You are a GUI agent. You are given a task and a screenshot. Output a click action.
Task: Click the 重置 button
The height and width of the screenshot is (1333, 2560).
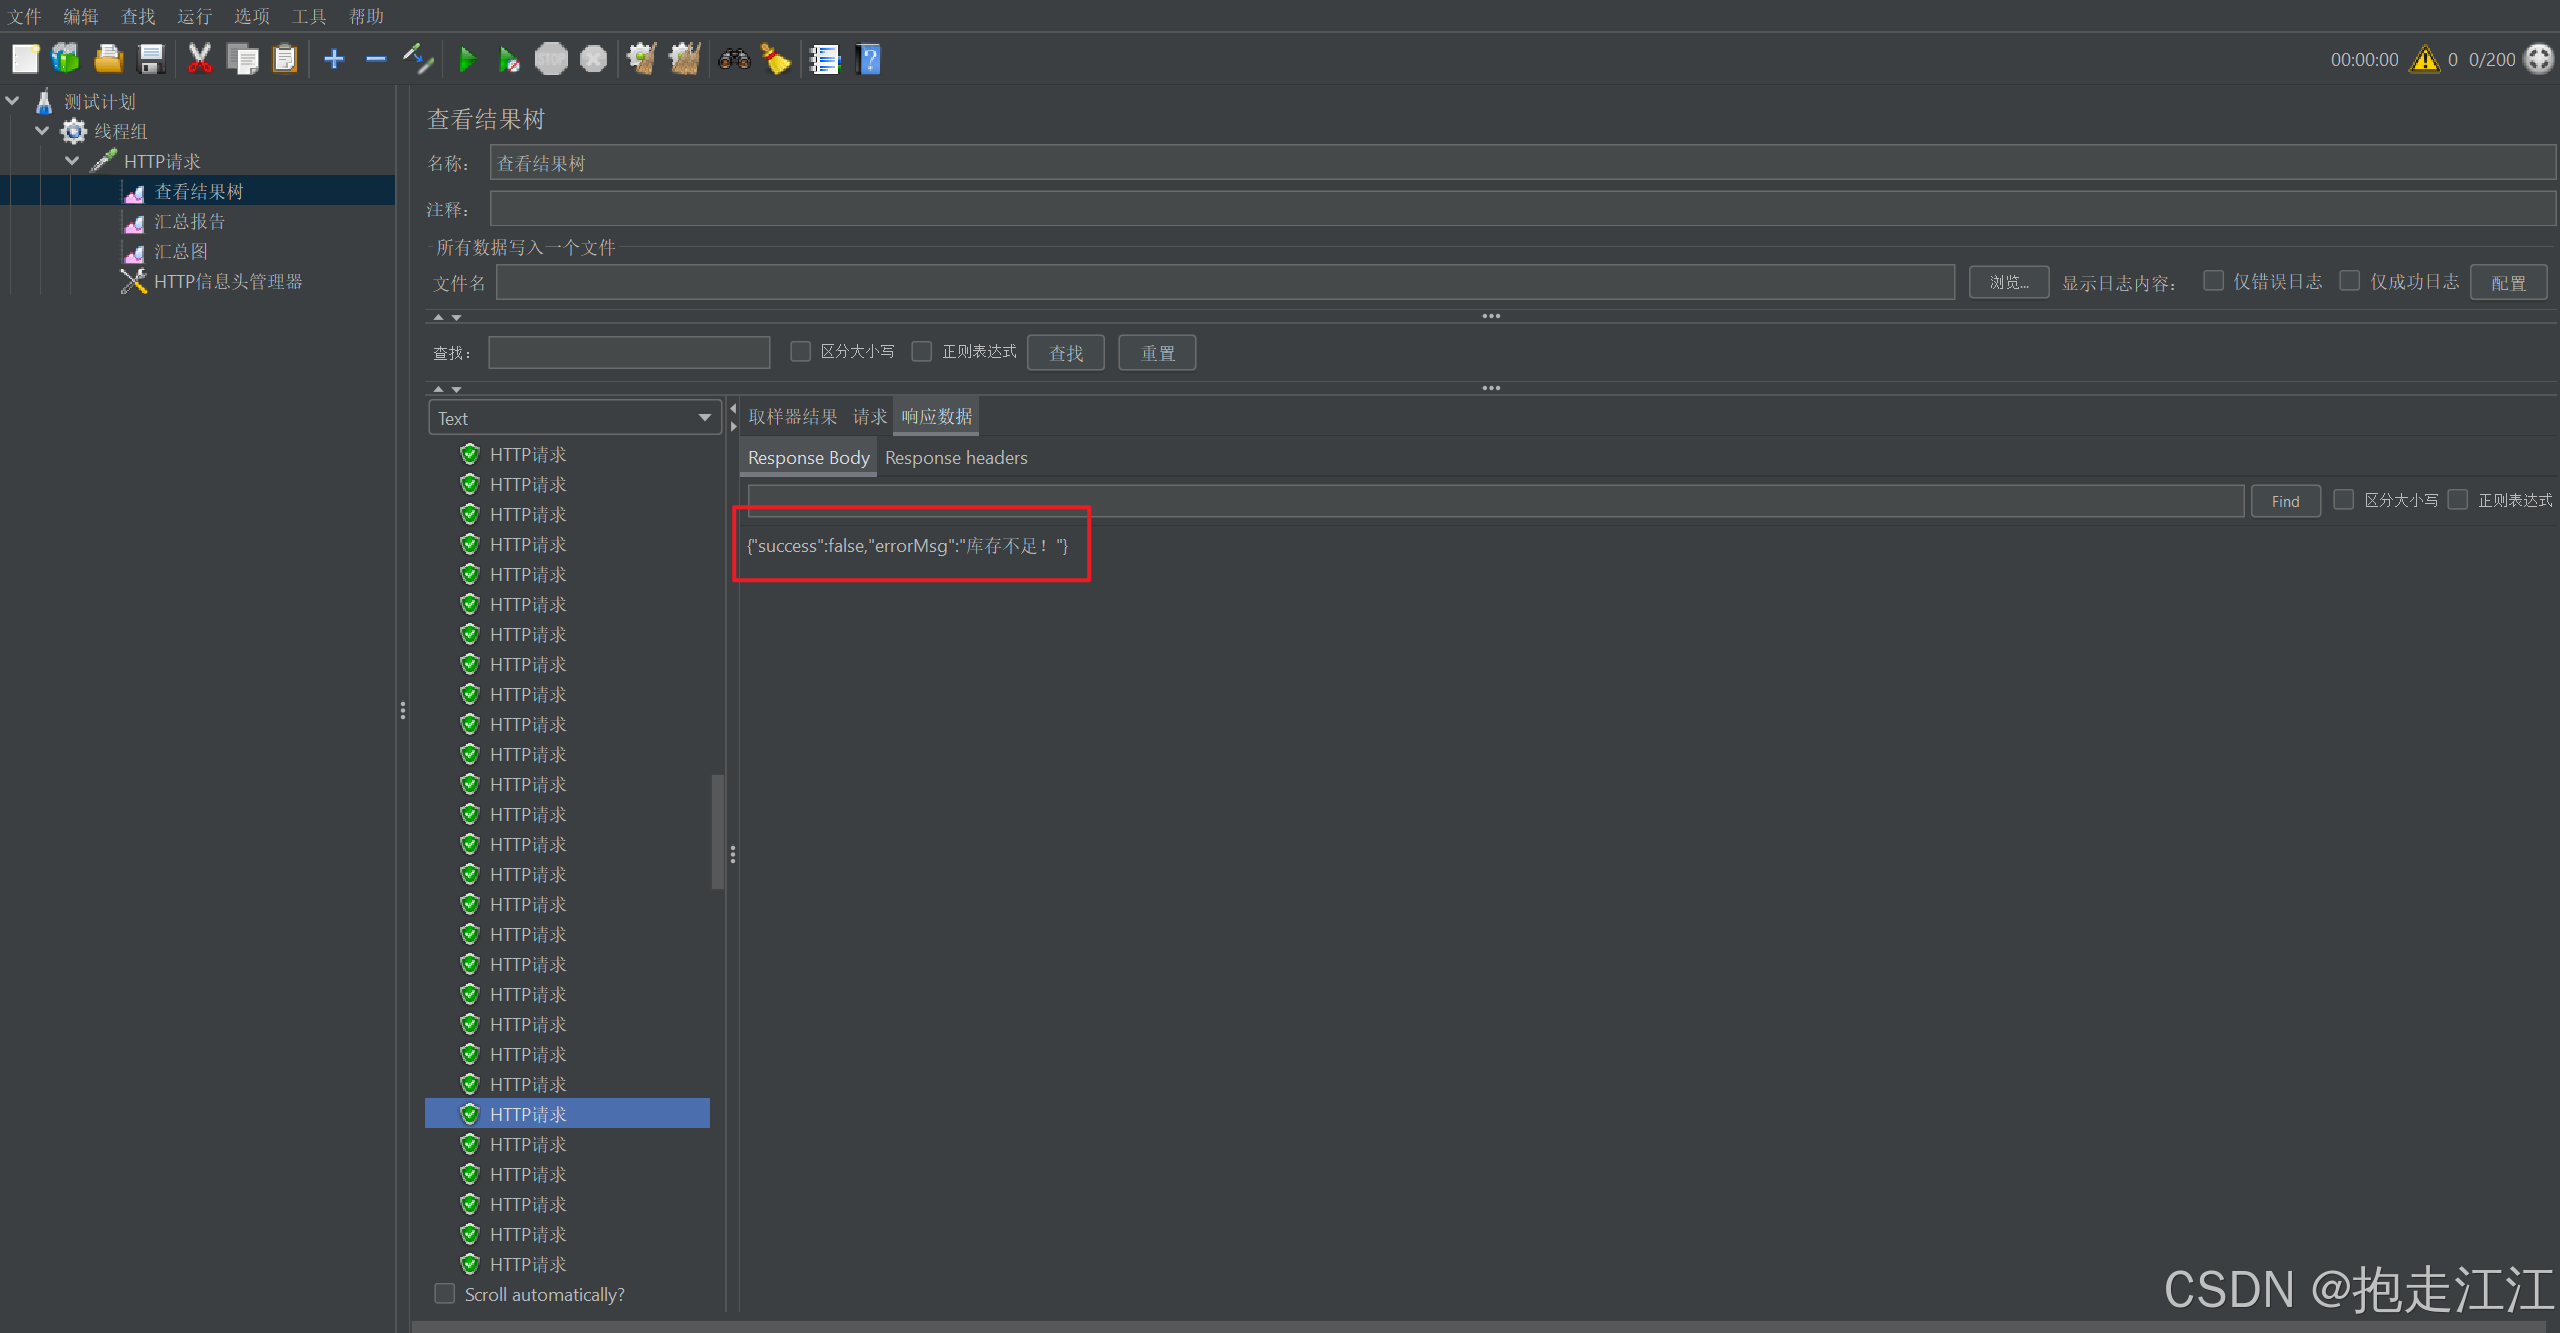pyautogui.click(x=1157, y=352)
